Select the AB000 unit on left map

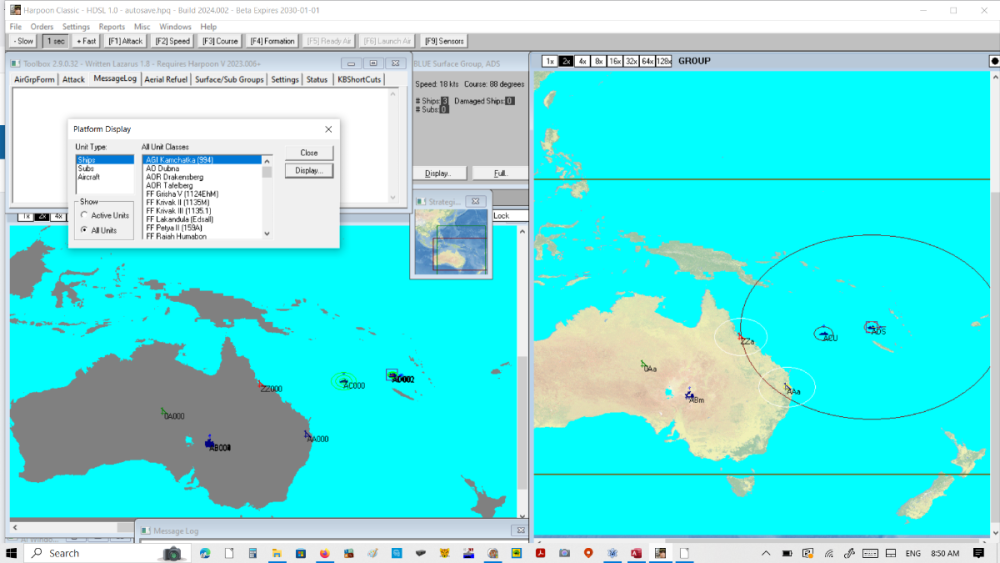pyautogui.click(x=210, y=442)
